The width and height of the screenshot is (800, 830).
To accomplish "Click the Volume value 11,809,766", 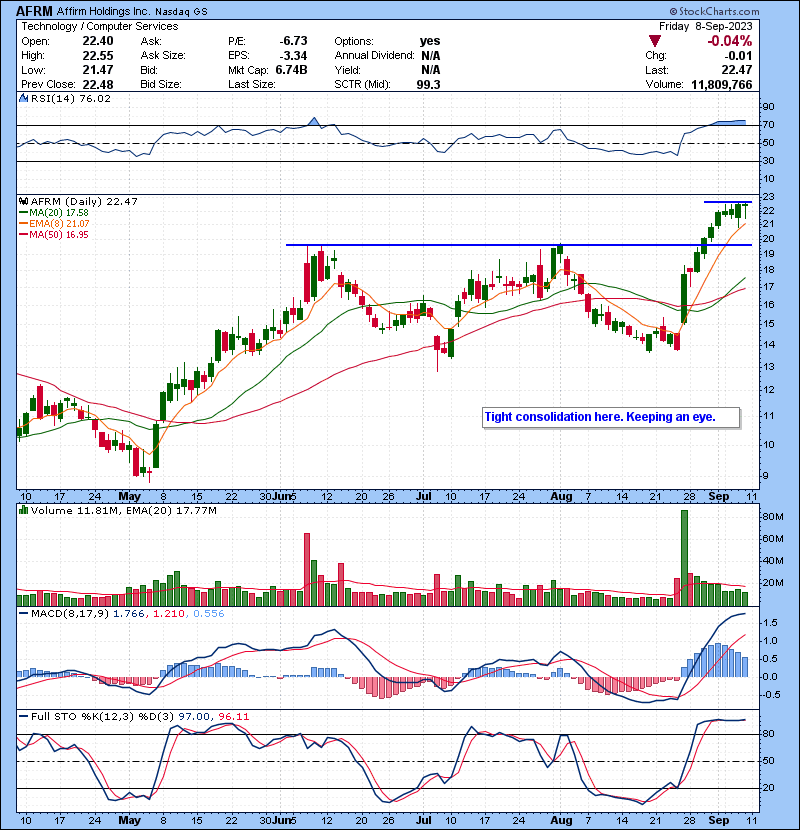I will coord(722,85).
